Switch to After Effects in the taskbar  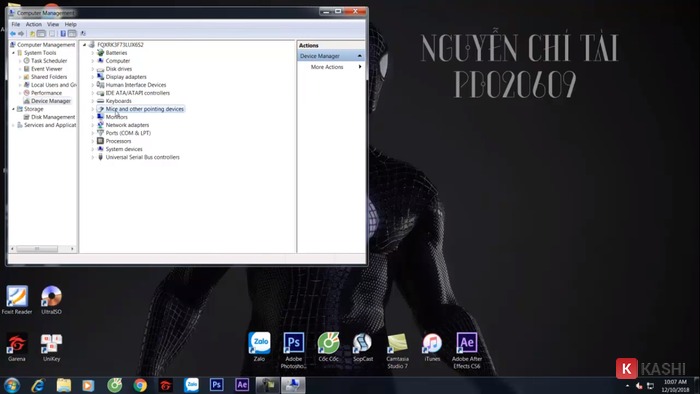tap(242, 385)
